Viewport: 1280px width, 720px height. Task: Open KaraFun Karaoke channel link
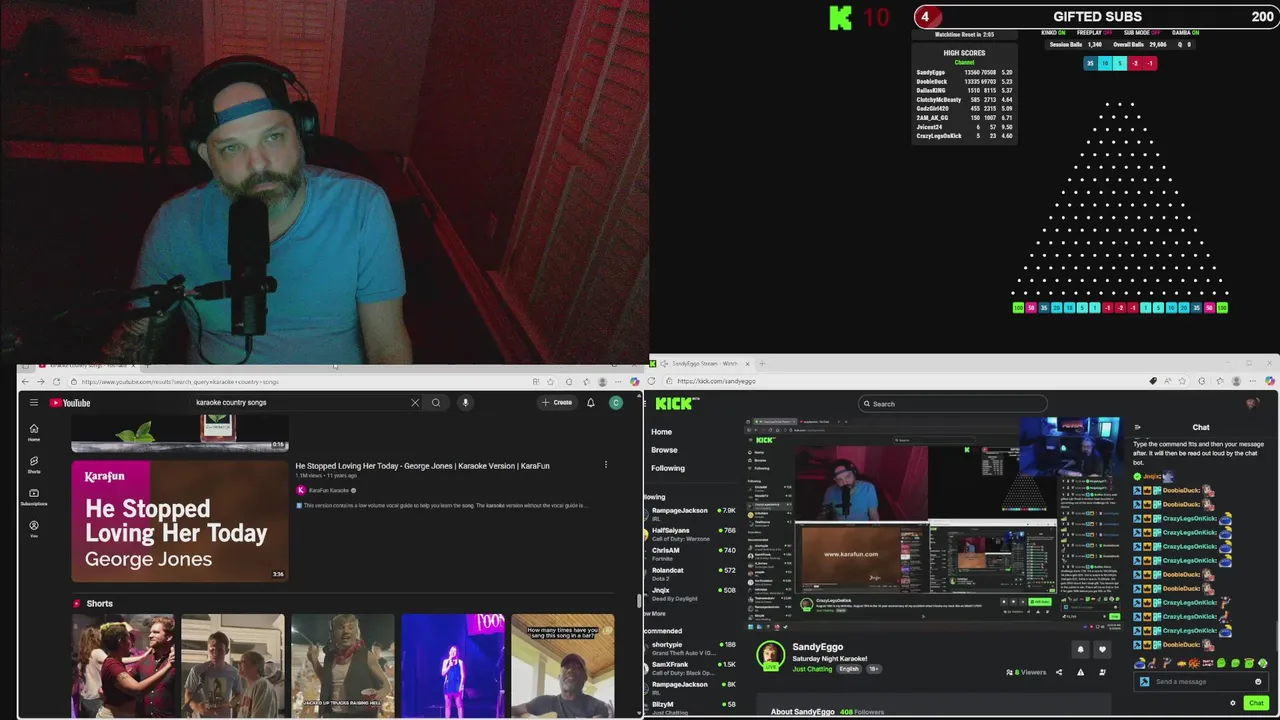327,490
